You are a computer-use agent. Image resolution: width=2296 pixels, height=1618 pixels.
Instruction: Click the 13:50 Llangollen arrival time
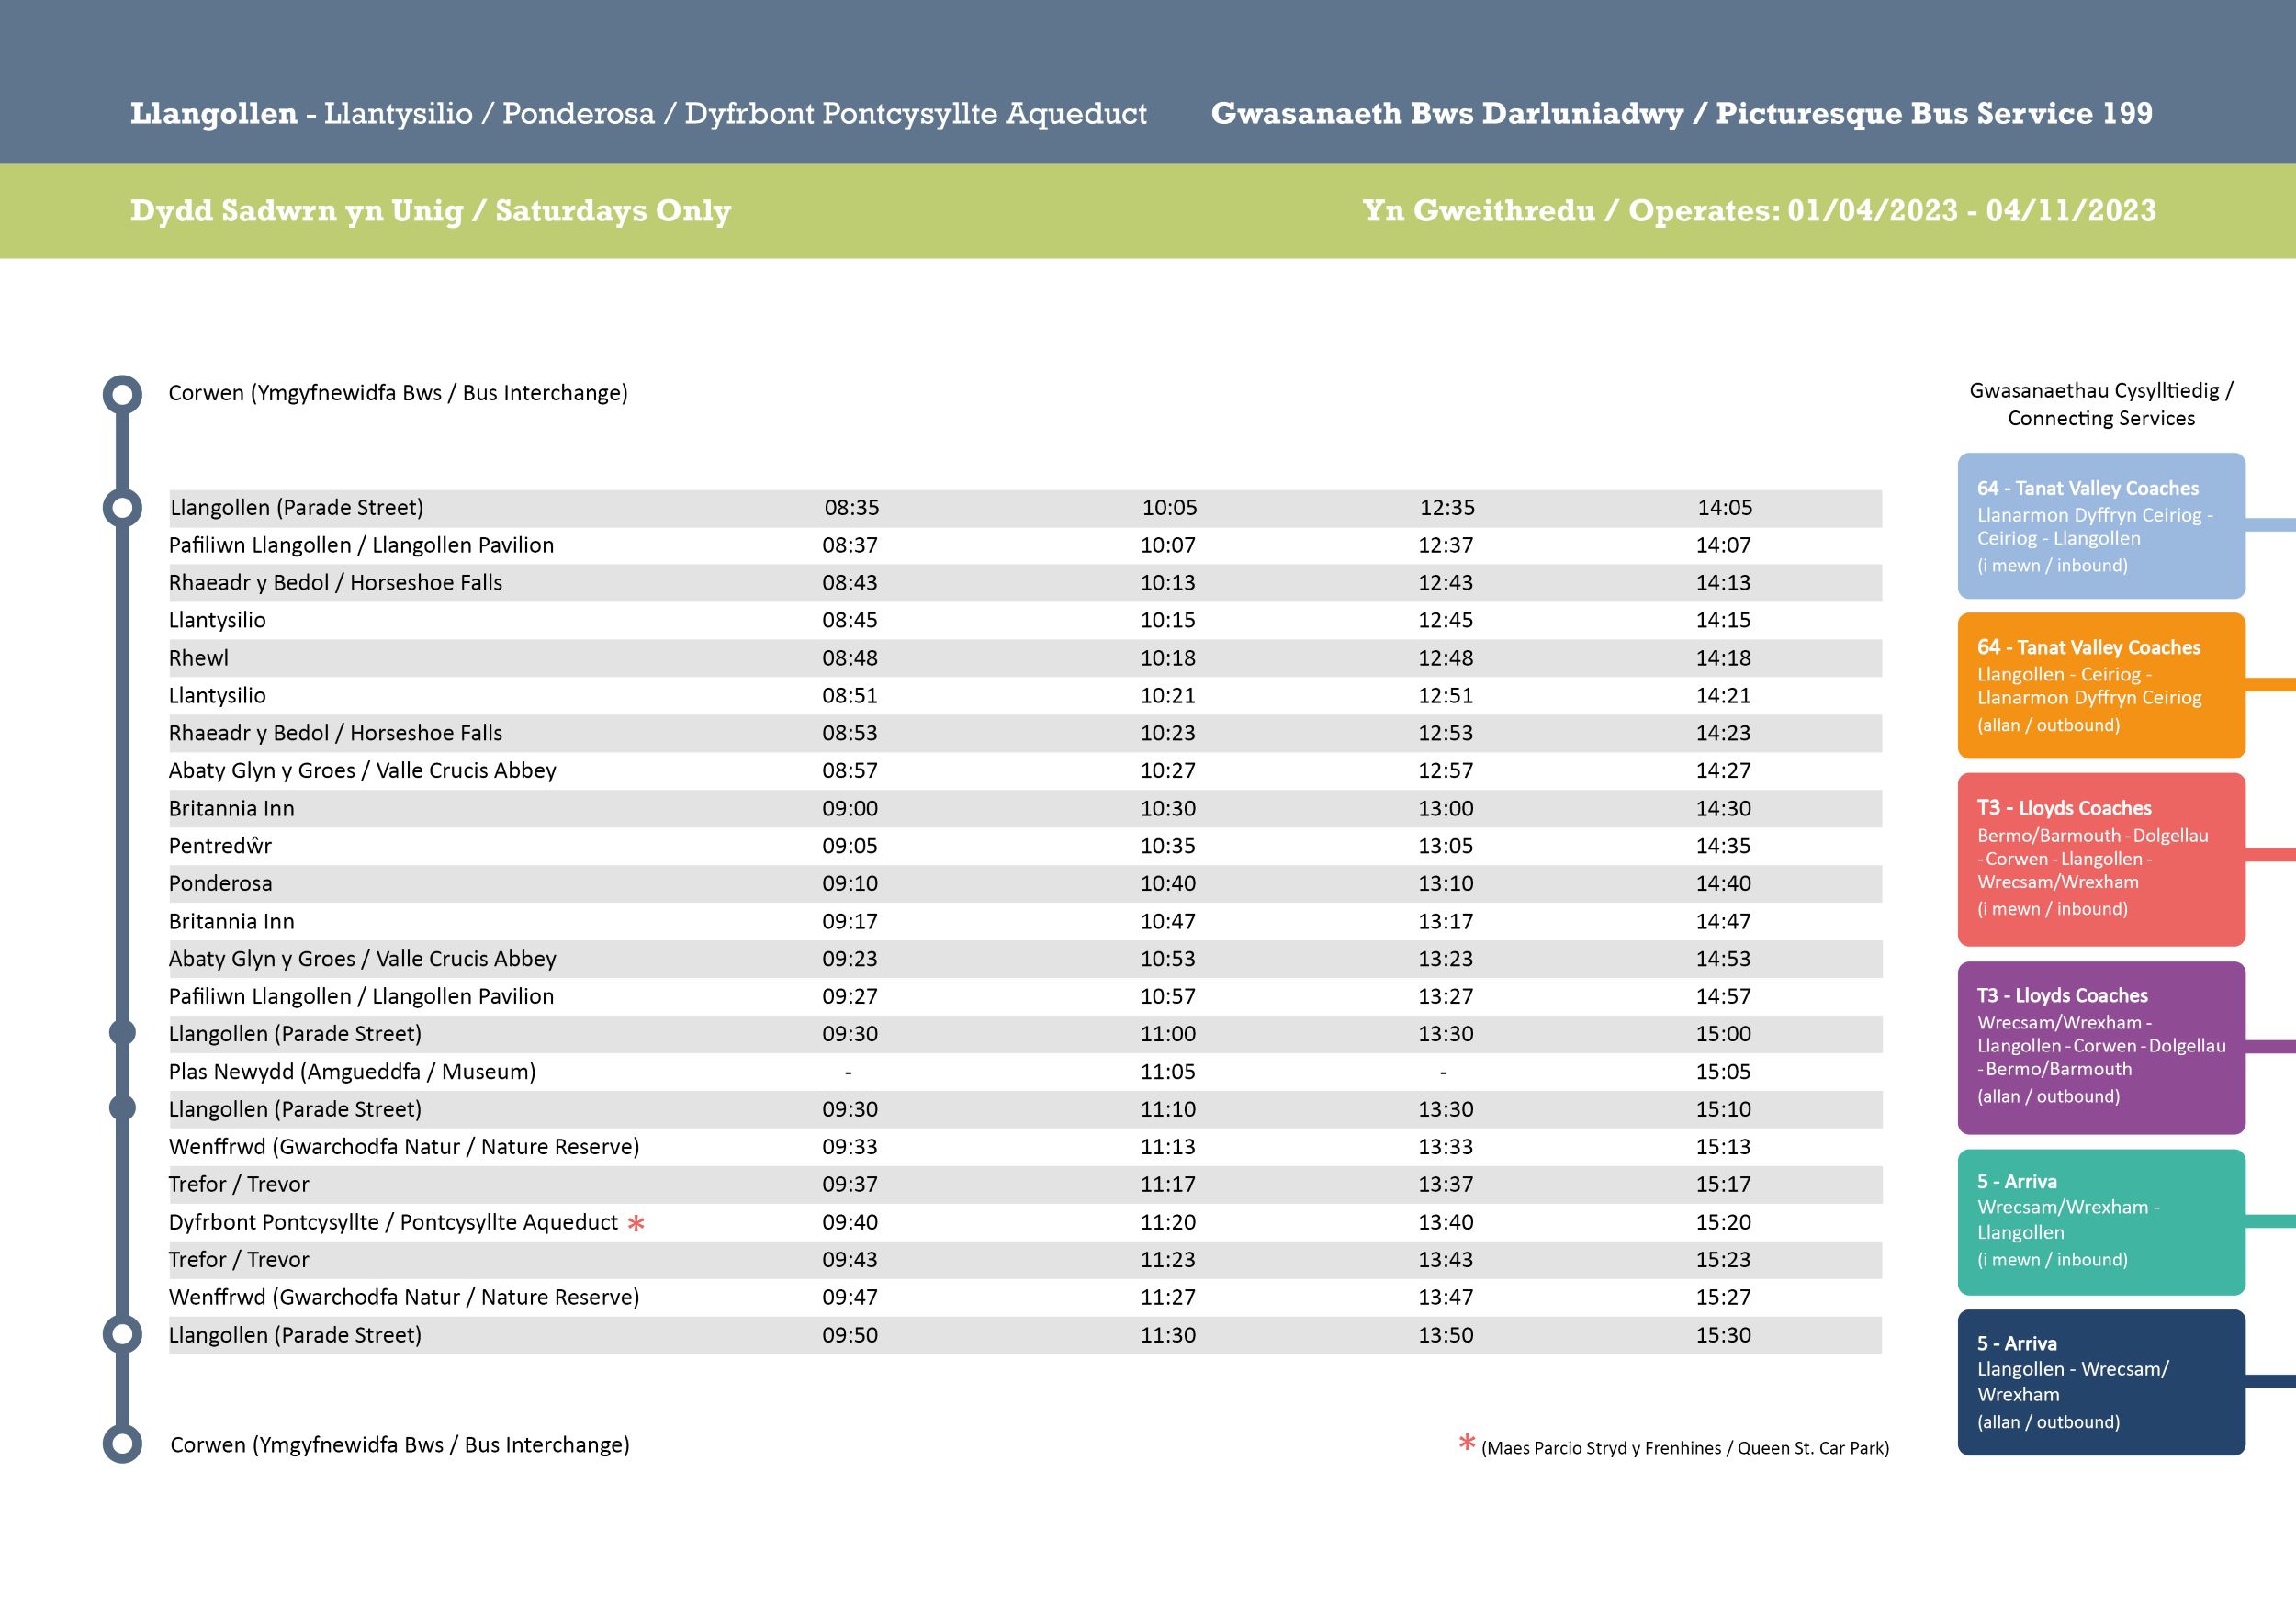tap(1446, 1335)
